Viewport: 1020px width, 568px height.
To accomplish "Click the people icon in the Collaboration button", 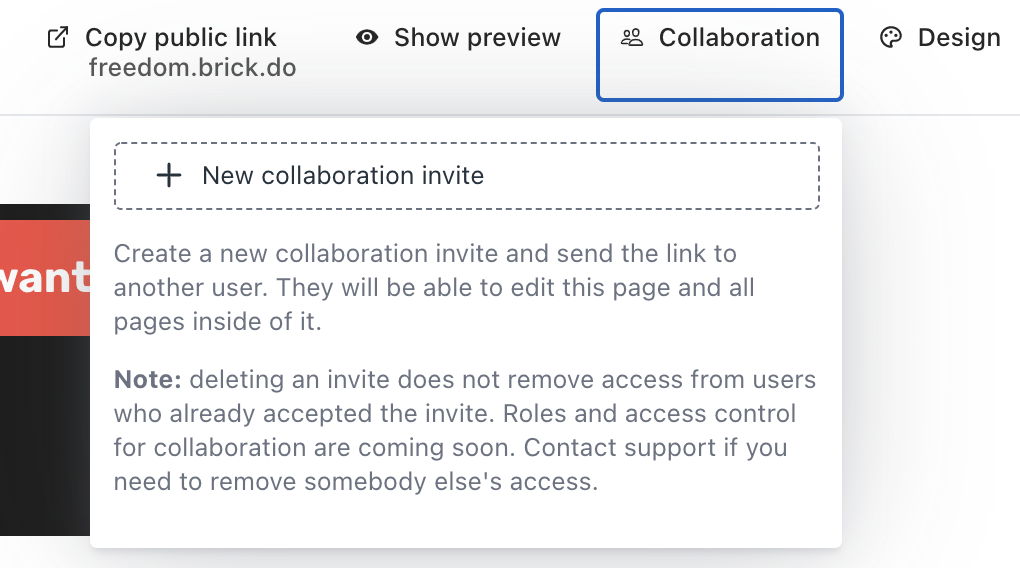I will click(x=632, y=38).
